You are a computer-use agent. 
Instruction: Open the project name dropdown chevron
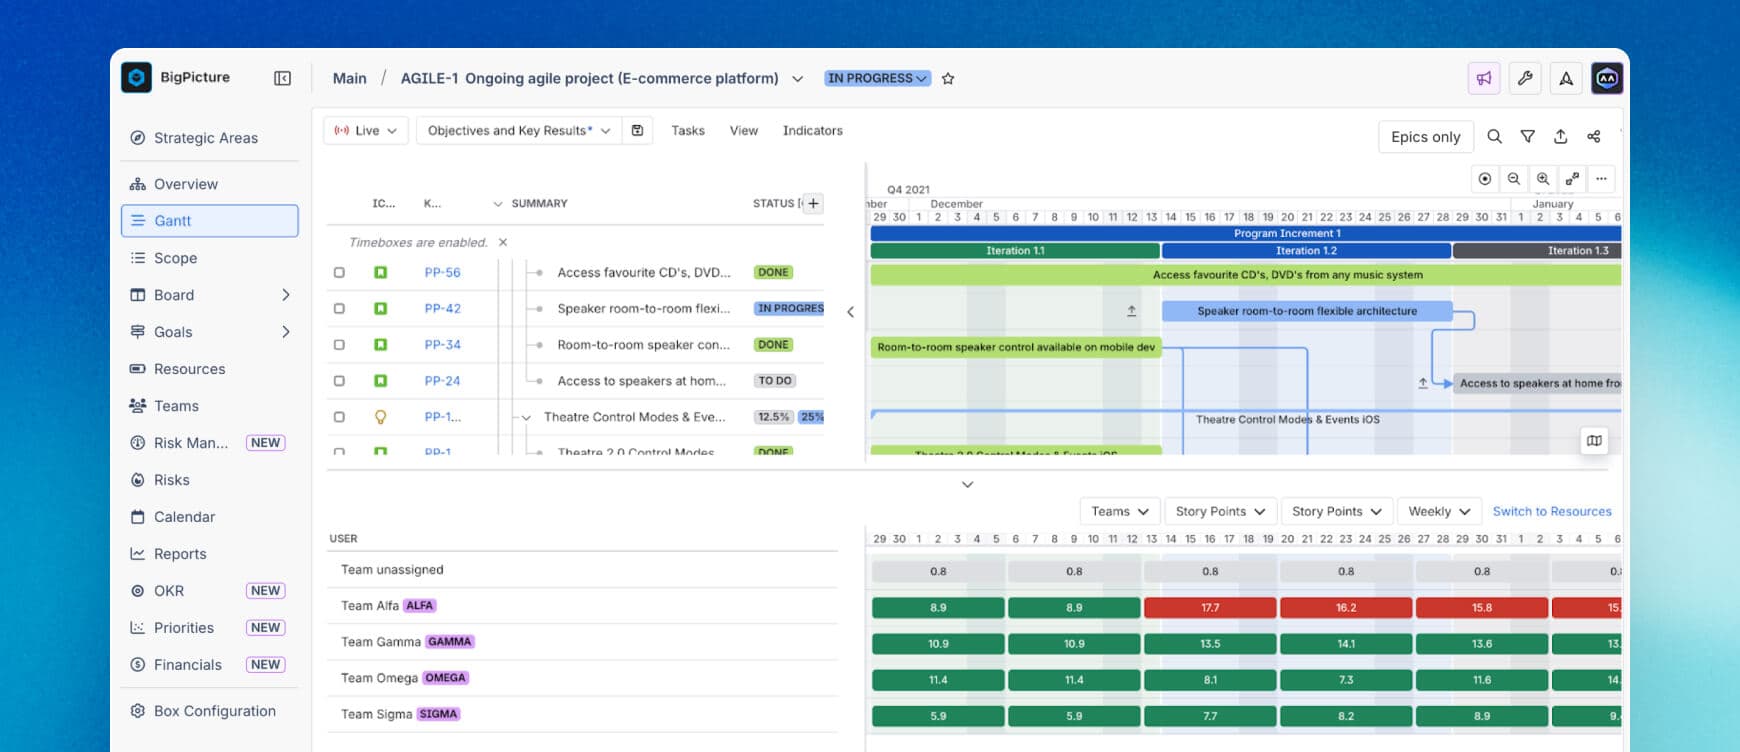point(797,78)
